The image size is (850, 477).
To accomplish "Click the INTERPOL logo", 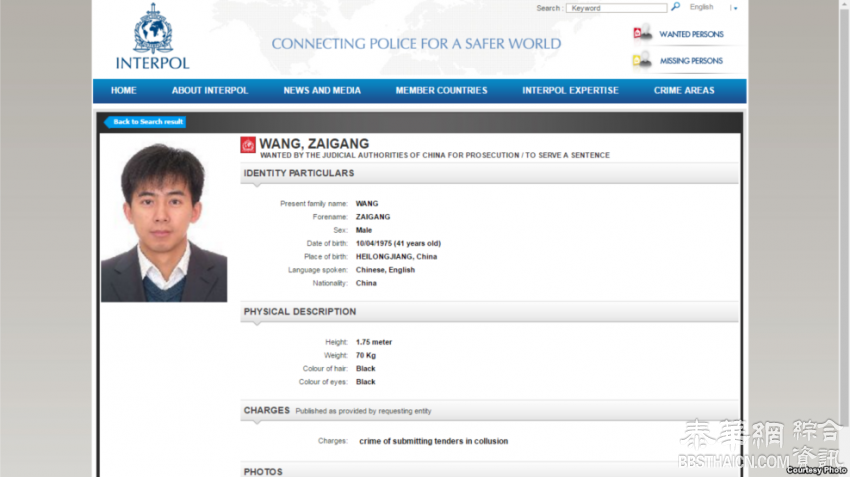I will pyautogui.click(x=152, y=37).
